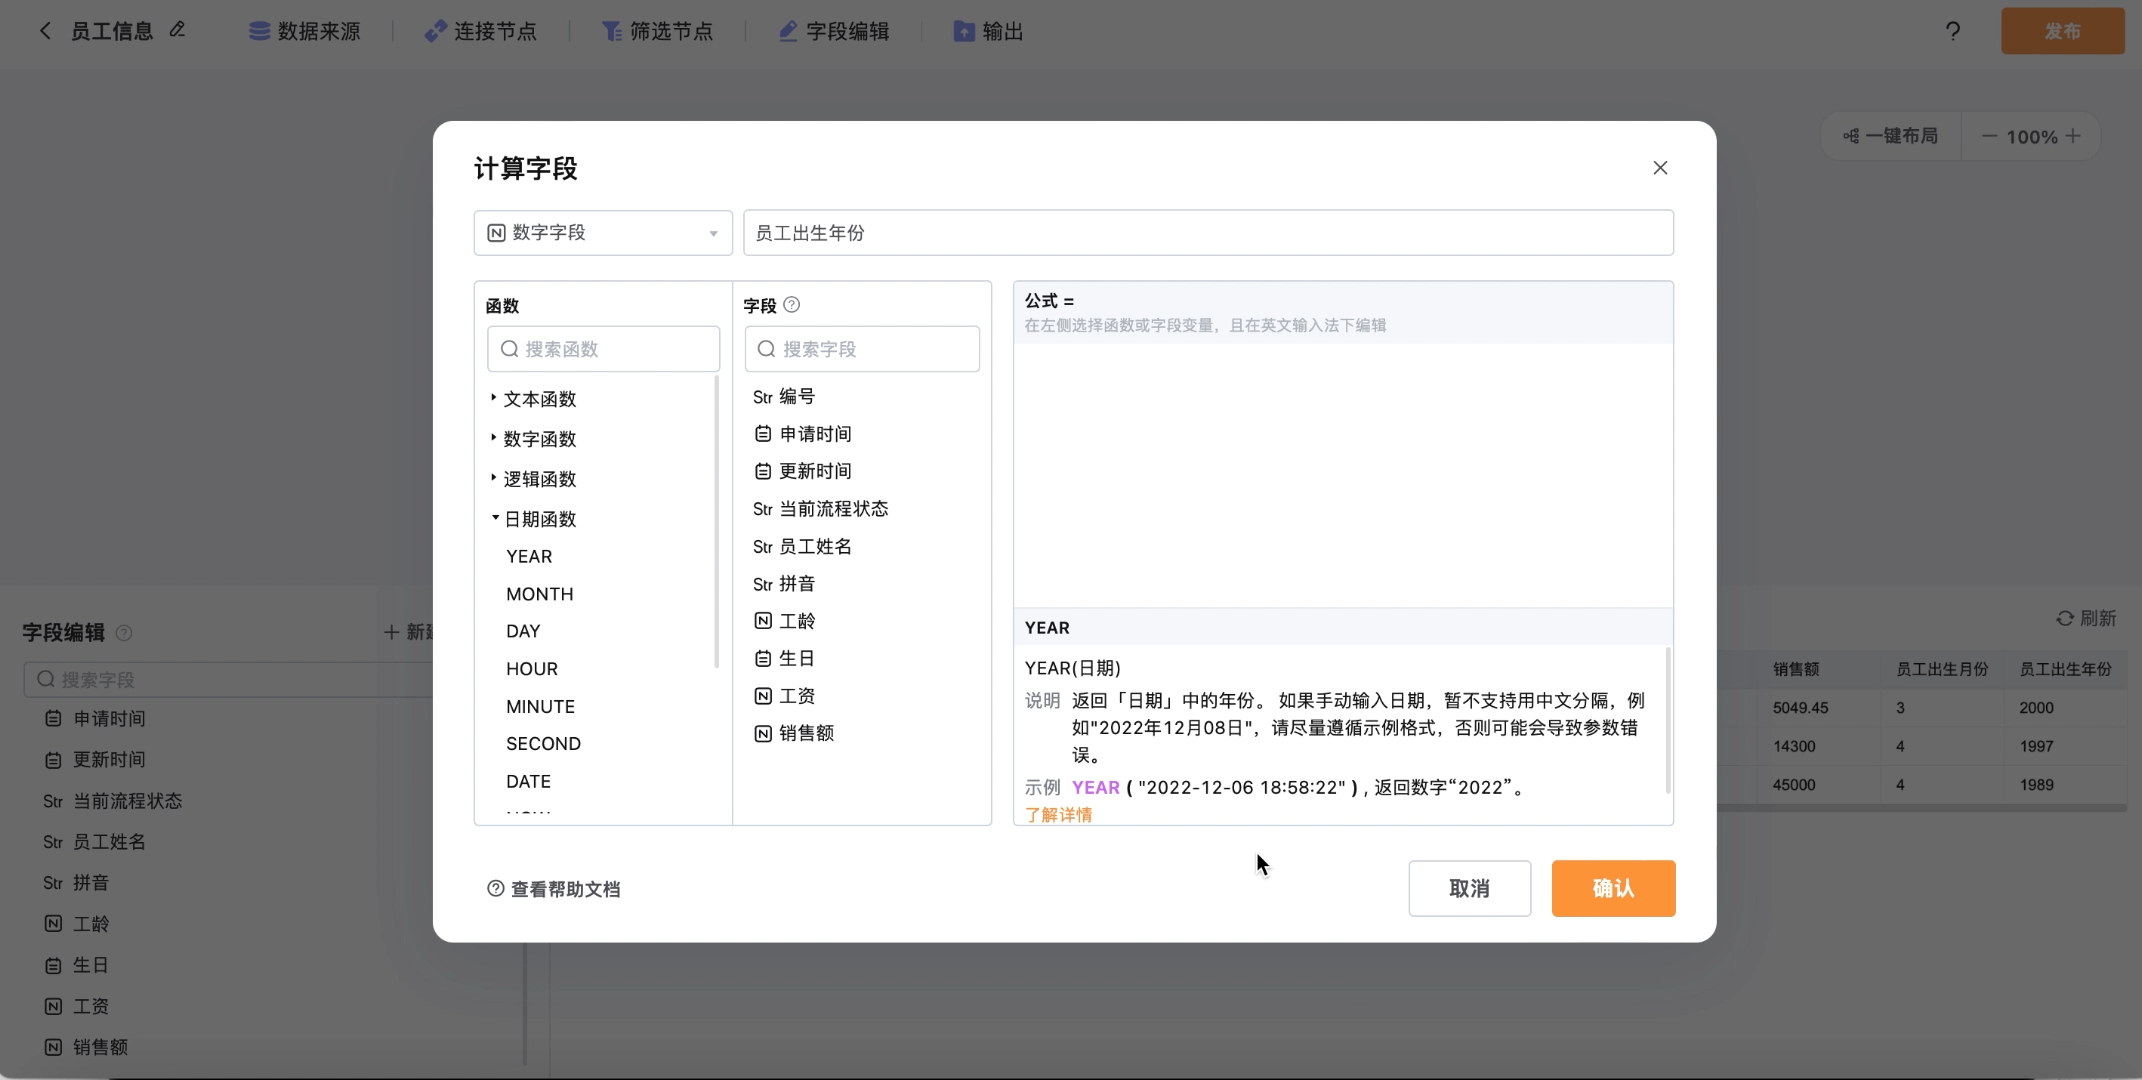Open the 字段编辑 tab
Screen dimensions: 2142x1080
(834, 32)
